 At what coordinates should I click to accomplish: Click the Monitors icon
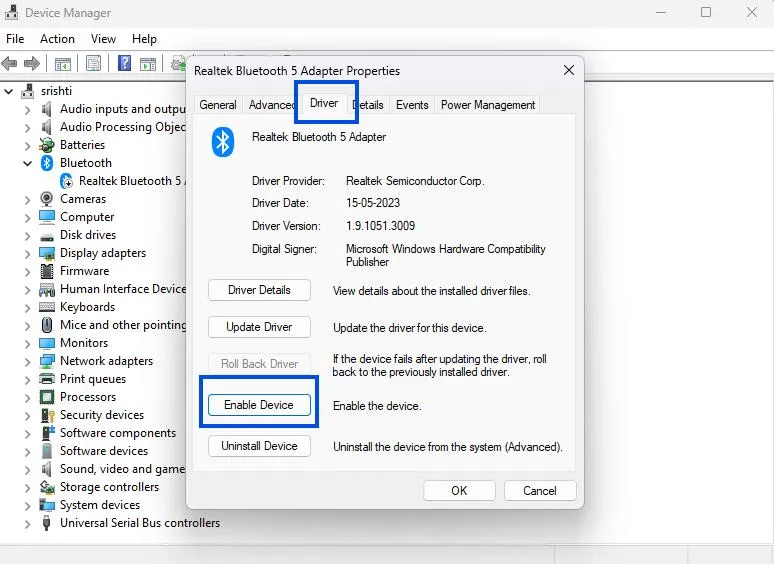(x=47, y=343)
